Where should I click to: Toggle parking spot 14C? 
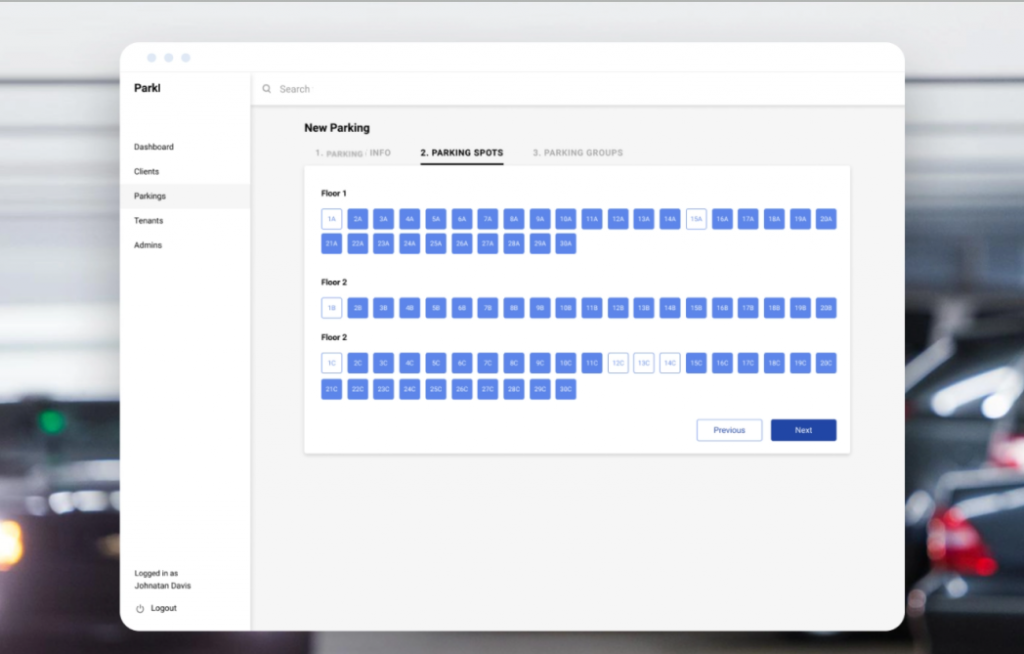(670, 363)
